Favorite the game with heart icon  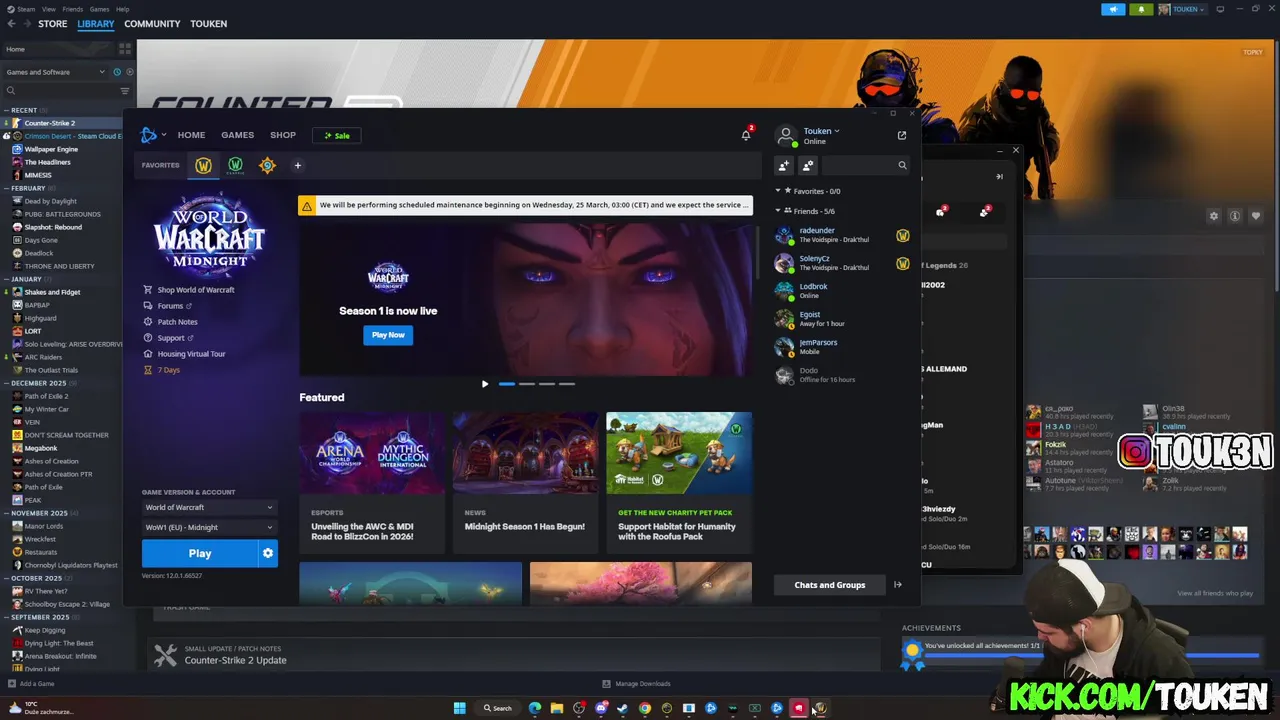(x=1256, y=216)
